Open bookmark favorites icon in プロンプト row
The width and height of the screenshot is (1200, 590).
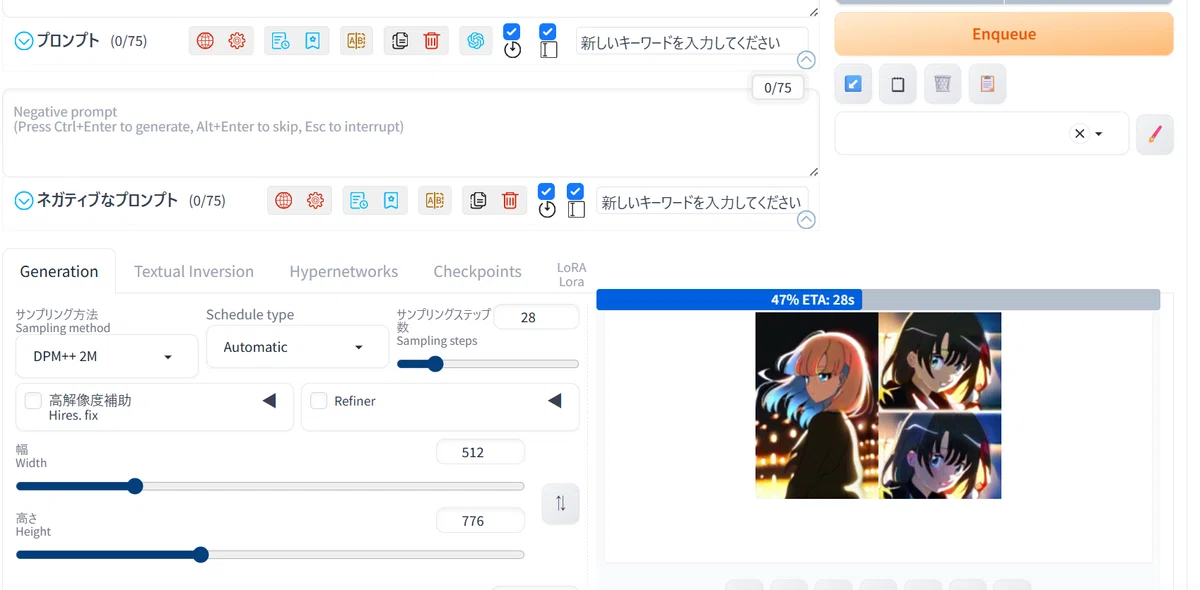click(313, 41)
